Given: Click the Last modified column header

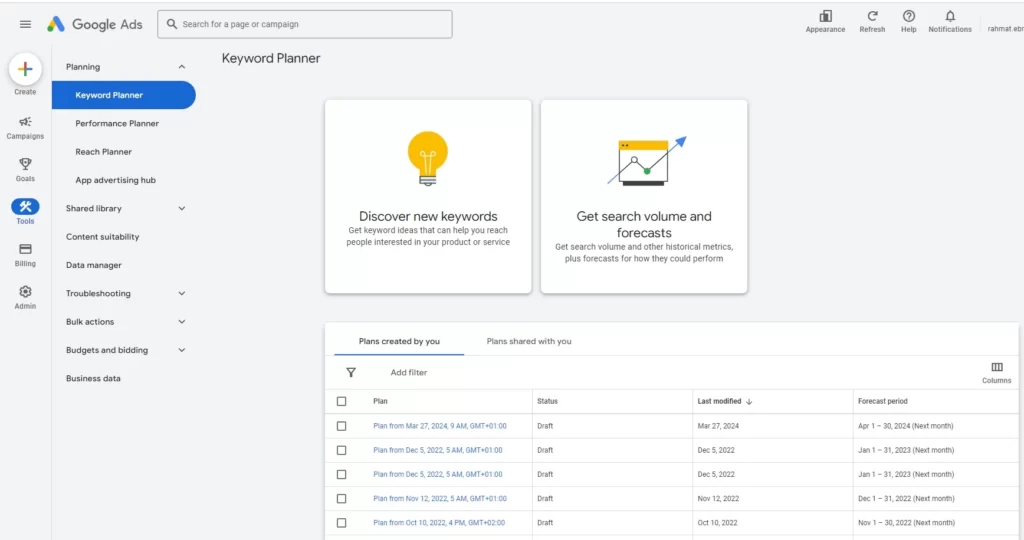Looking at the screenshot, I should [x=719, y=402].
